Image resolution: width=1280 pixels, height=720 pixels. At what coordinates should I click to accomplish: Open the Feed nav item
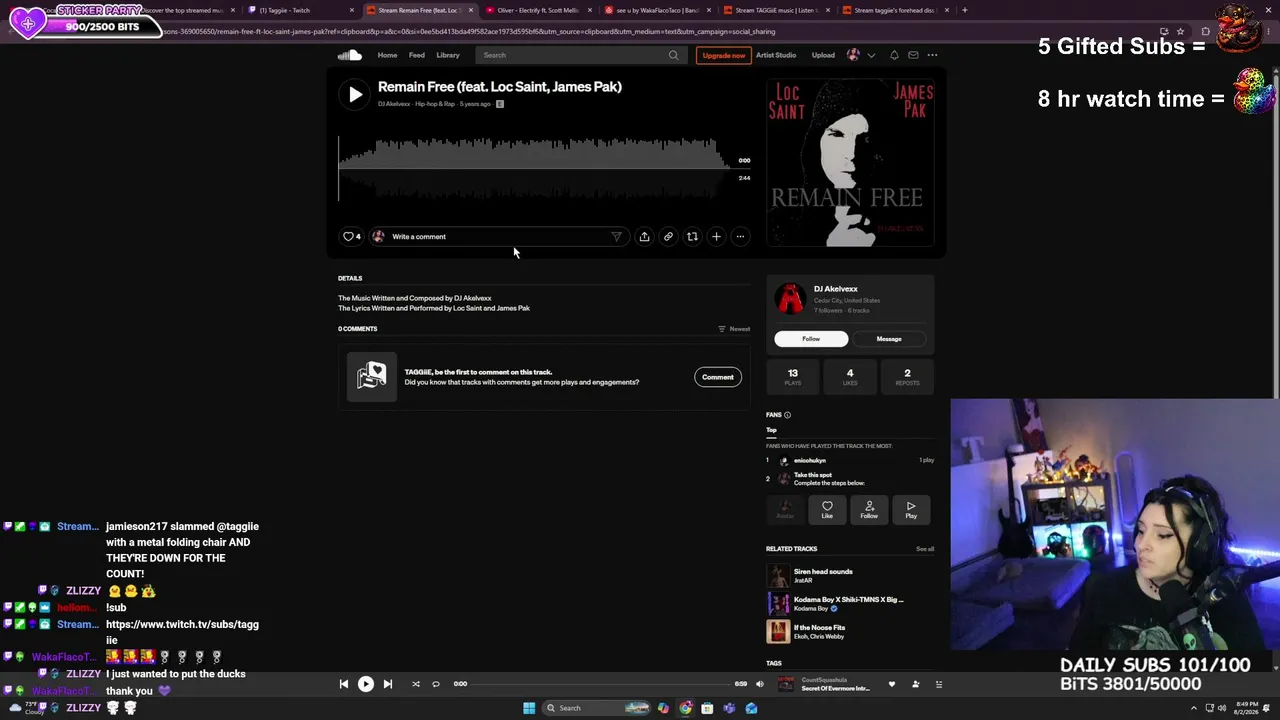(x=417, y=55)
